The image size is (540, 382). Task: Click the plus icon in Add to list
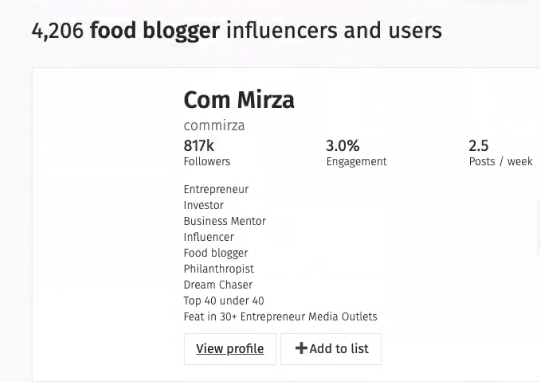point(301,348)
